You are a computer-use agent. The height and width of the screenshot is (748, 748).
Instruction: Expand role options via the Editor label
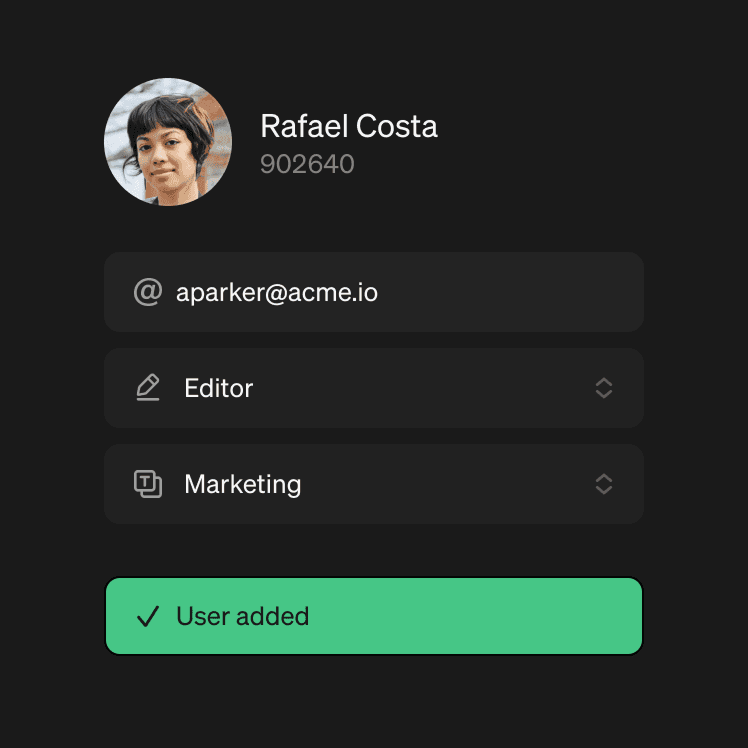[x=219, y=388]
